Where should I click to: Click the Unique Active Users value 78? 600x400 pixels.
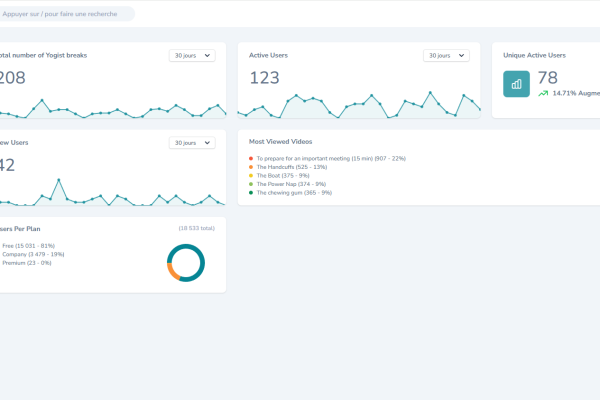coord(548,78)
